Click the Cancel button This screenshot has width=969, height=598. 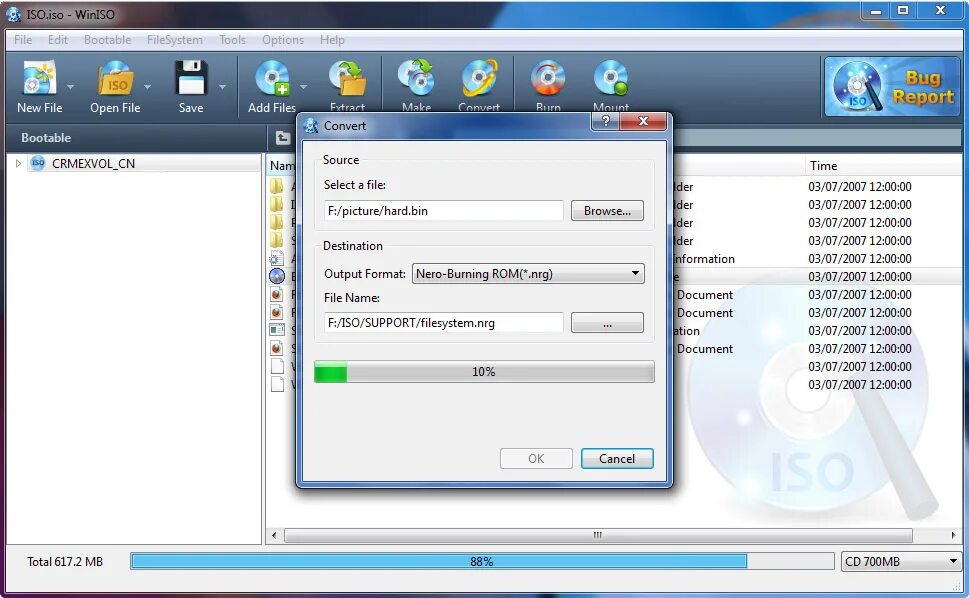[x=617, y=458]
